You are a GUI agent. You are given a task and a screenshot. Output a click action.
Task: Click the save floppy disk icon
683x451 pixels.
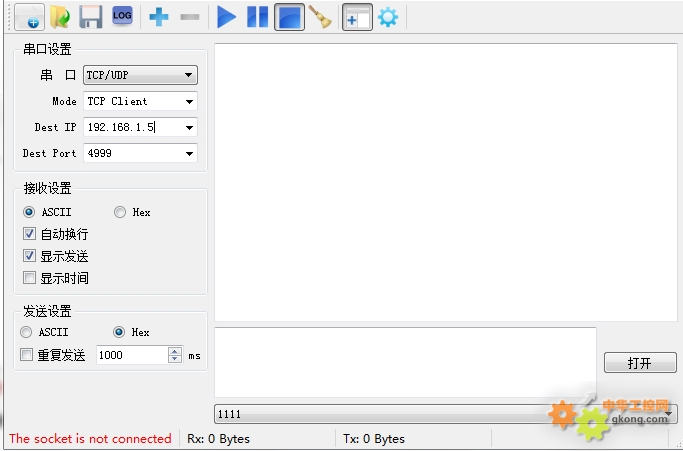point(91,17)
